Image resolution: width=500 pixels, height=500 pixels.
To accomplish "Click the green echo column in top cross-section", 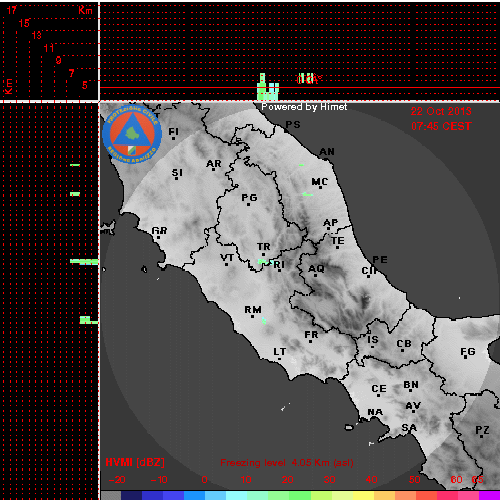I will coord(268,87).
